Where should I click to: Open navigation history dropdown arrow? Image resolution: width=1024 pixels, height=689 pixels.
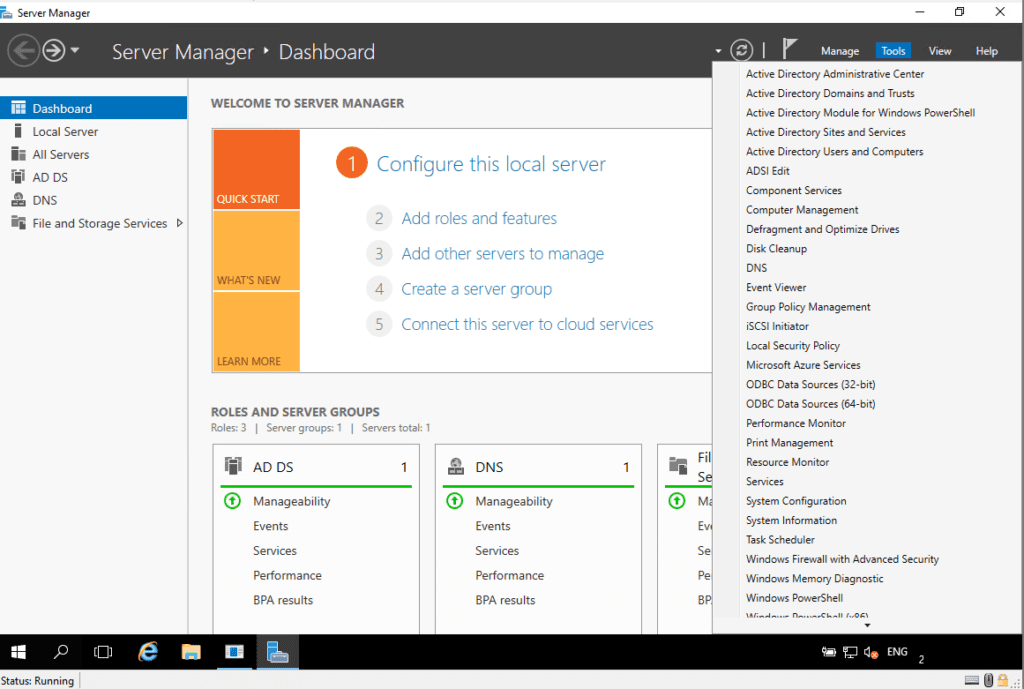[x=74, y=50]
